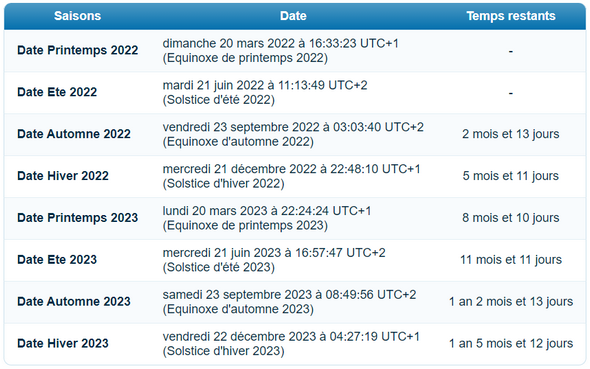This screenshot has width=590, height=369.
Task: Select the Date Hiver 2022 row label
Action: point(63,176)
